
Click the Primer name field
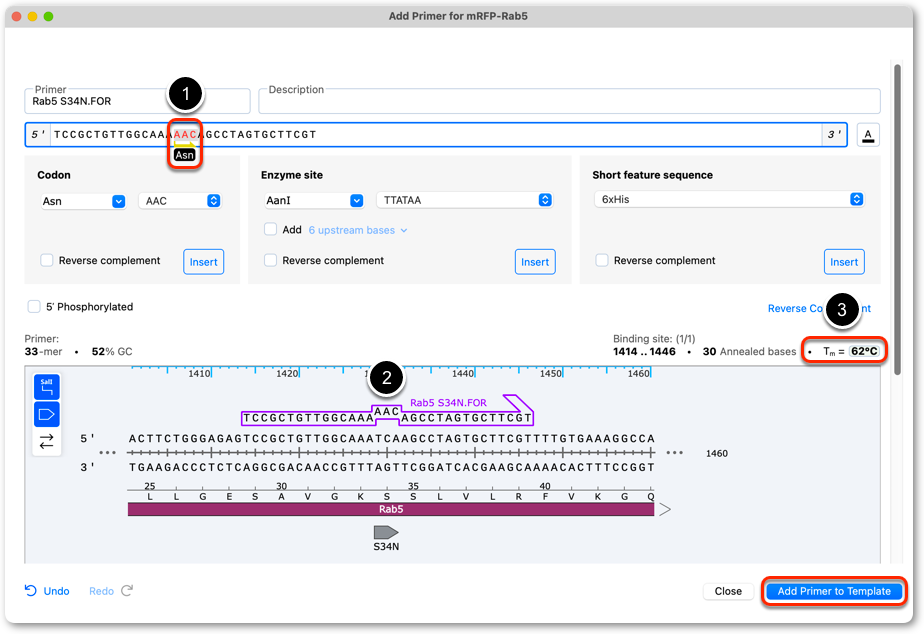(x=137, y=101)
